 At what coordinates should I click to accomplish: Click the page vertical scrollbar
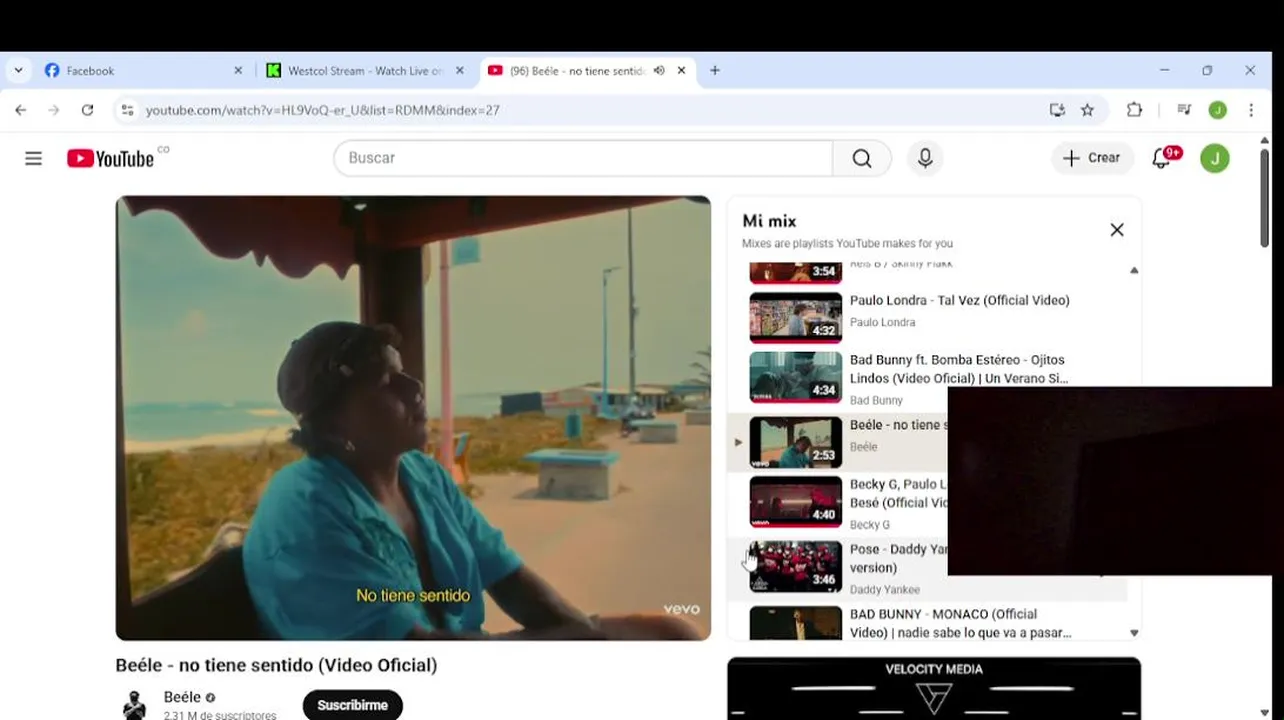[1264, 198]
